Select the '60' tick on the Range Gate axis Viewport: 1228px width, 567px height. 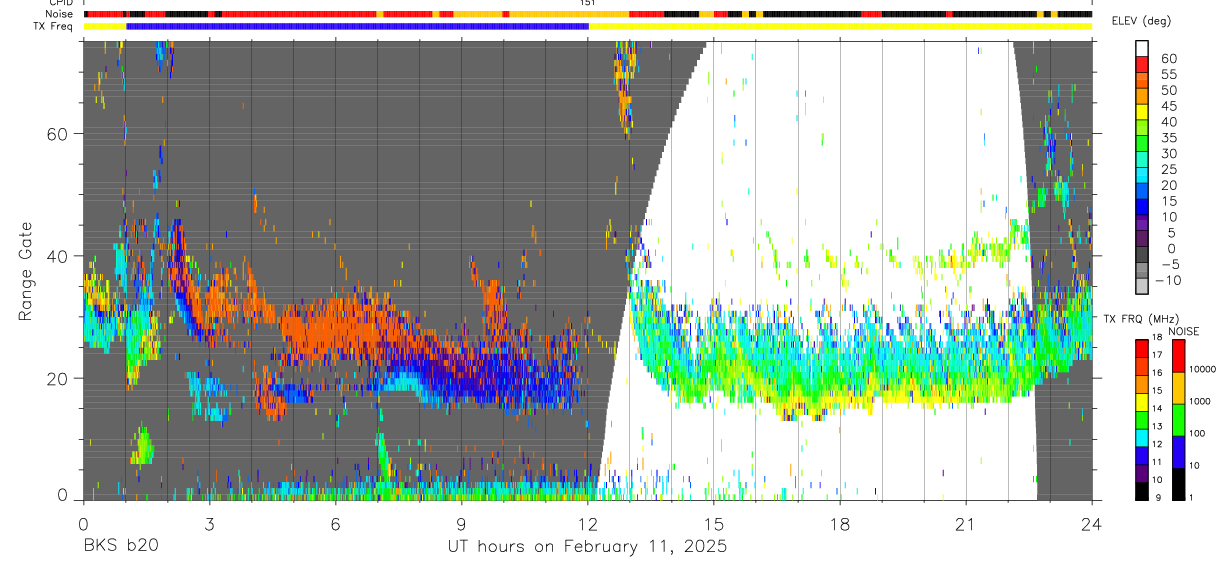click(58, 134)
